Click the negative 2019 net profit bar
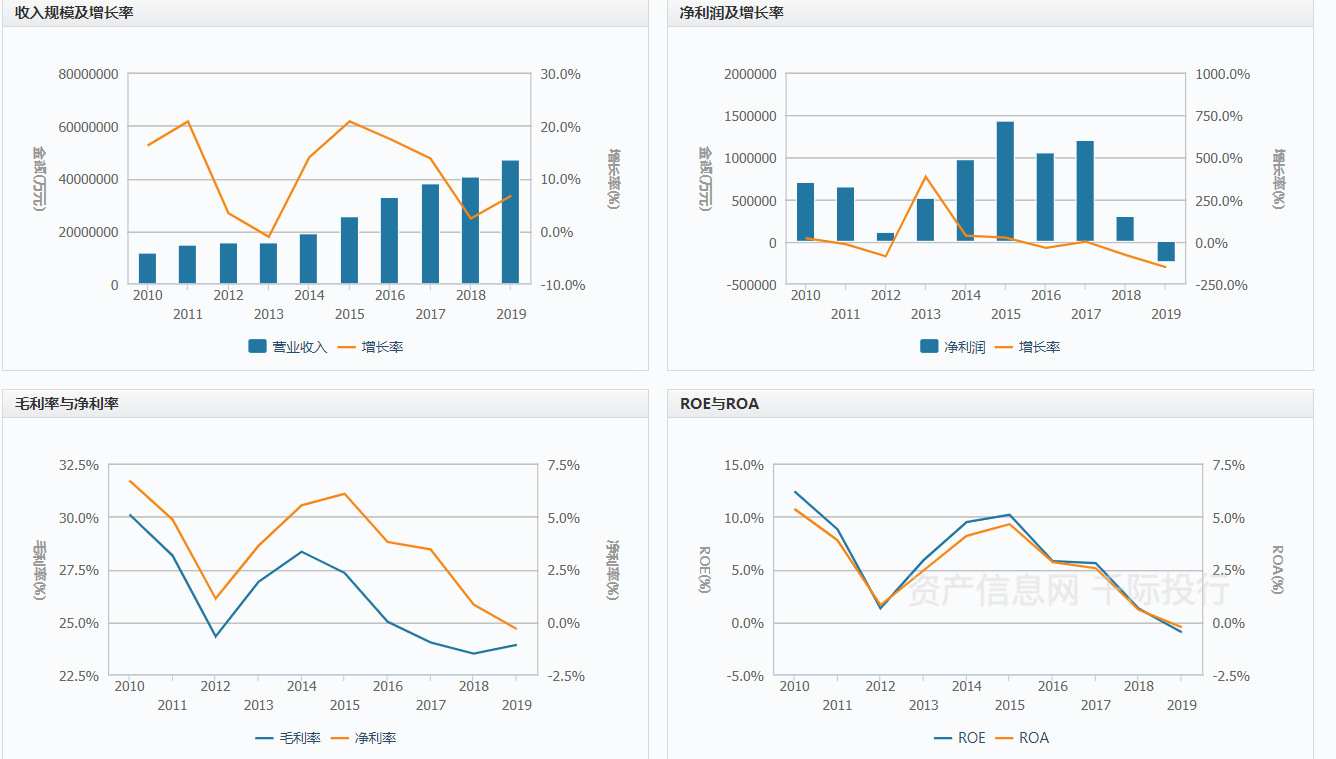The image size is (1336, 759). pyautogui.click(x=1166, y=252)
